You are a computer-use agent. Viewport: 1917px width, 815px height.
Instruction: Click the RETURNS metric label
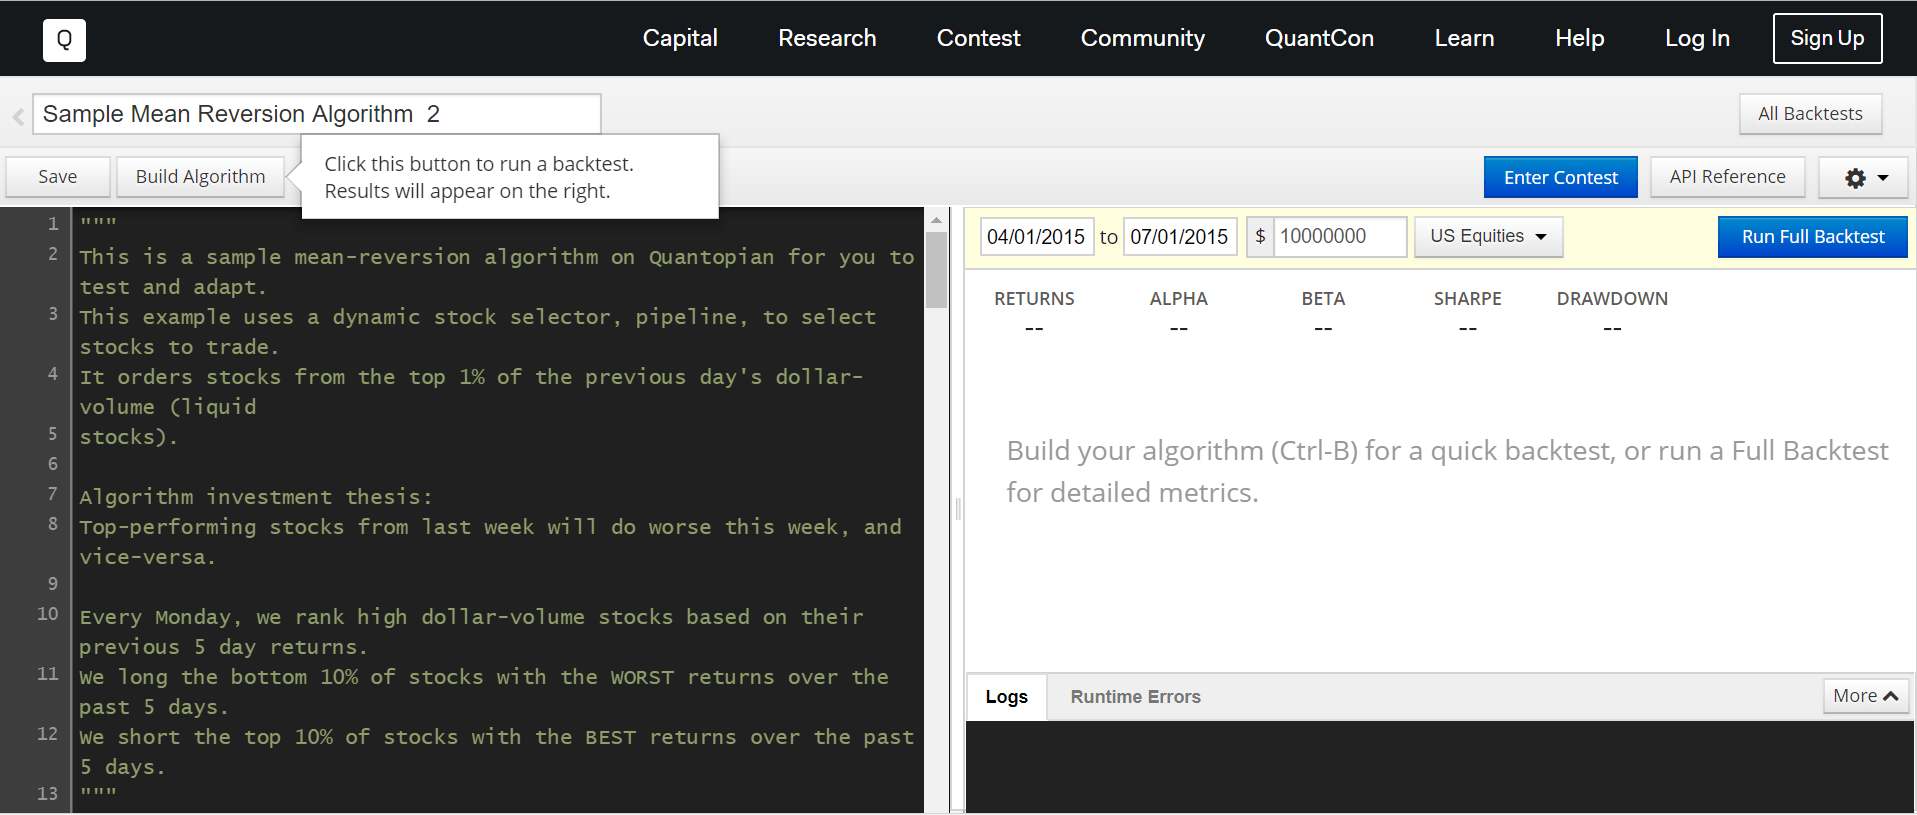point(1034,299)
